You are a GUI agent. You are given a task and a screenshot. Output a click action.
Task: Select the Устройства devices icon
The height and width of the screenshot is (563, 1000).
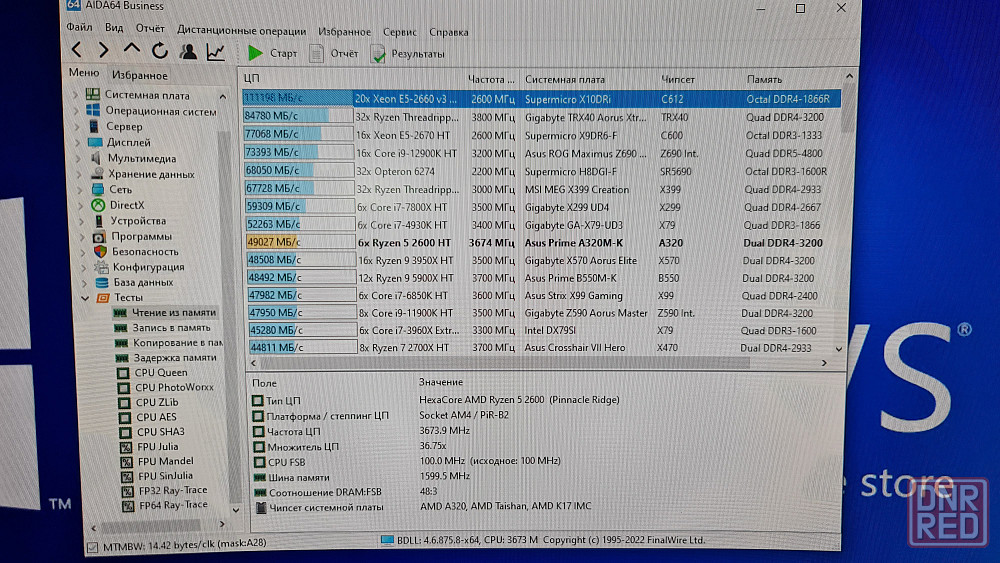point(99,221)
